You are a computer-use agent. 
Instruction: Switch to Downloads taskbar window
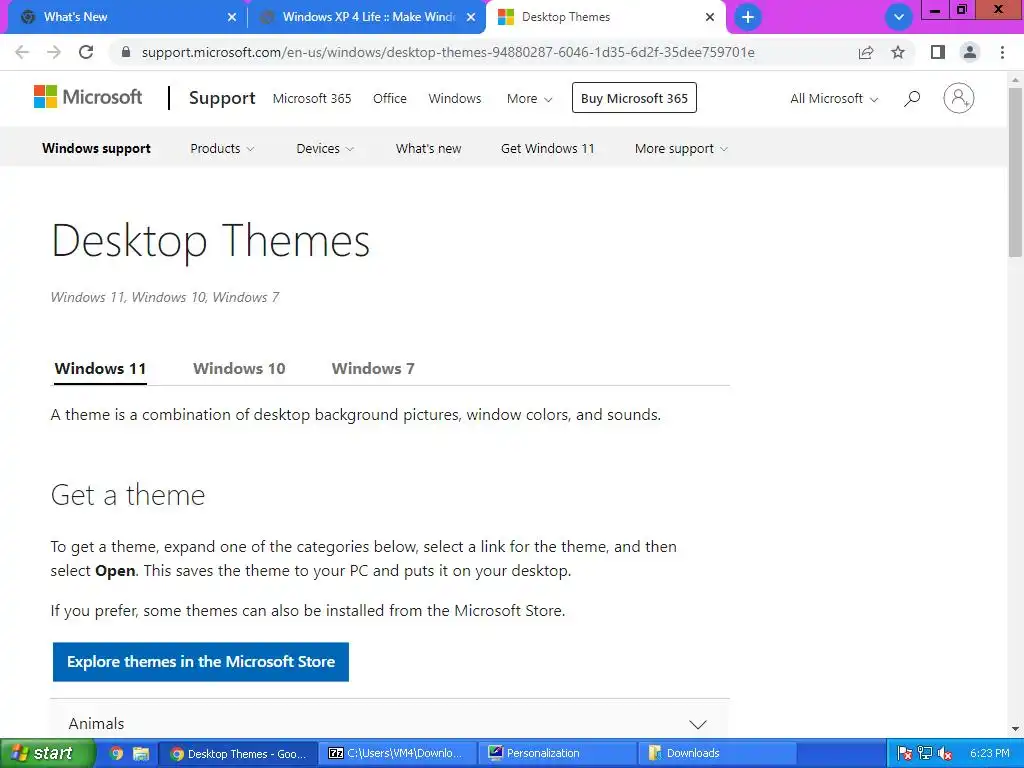[x=717, y=754]
